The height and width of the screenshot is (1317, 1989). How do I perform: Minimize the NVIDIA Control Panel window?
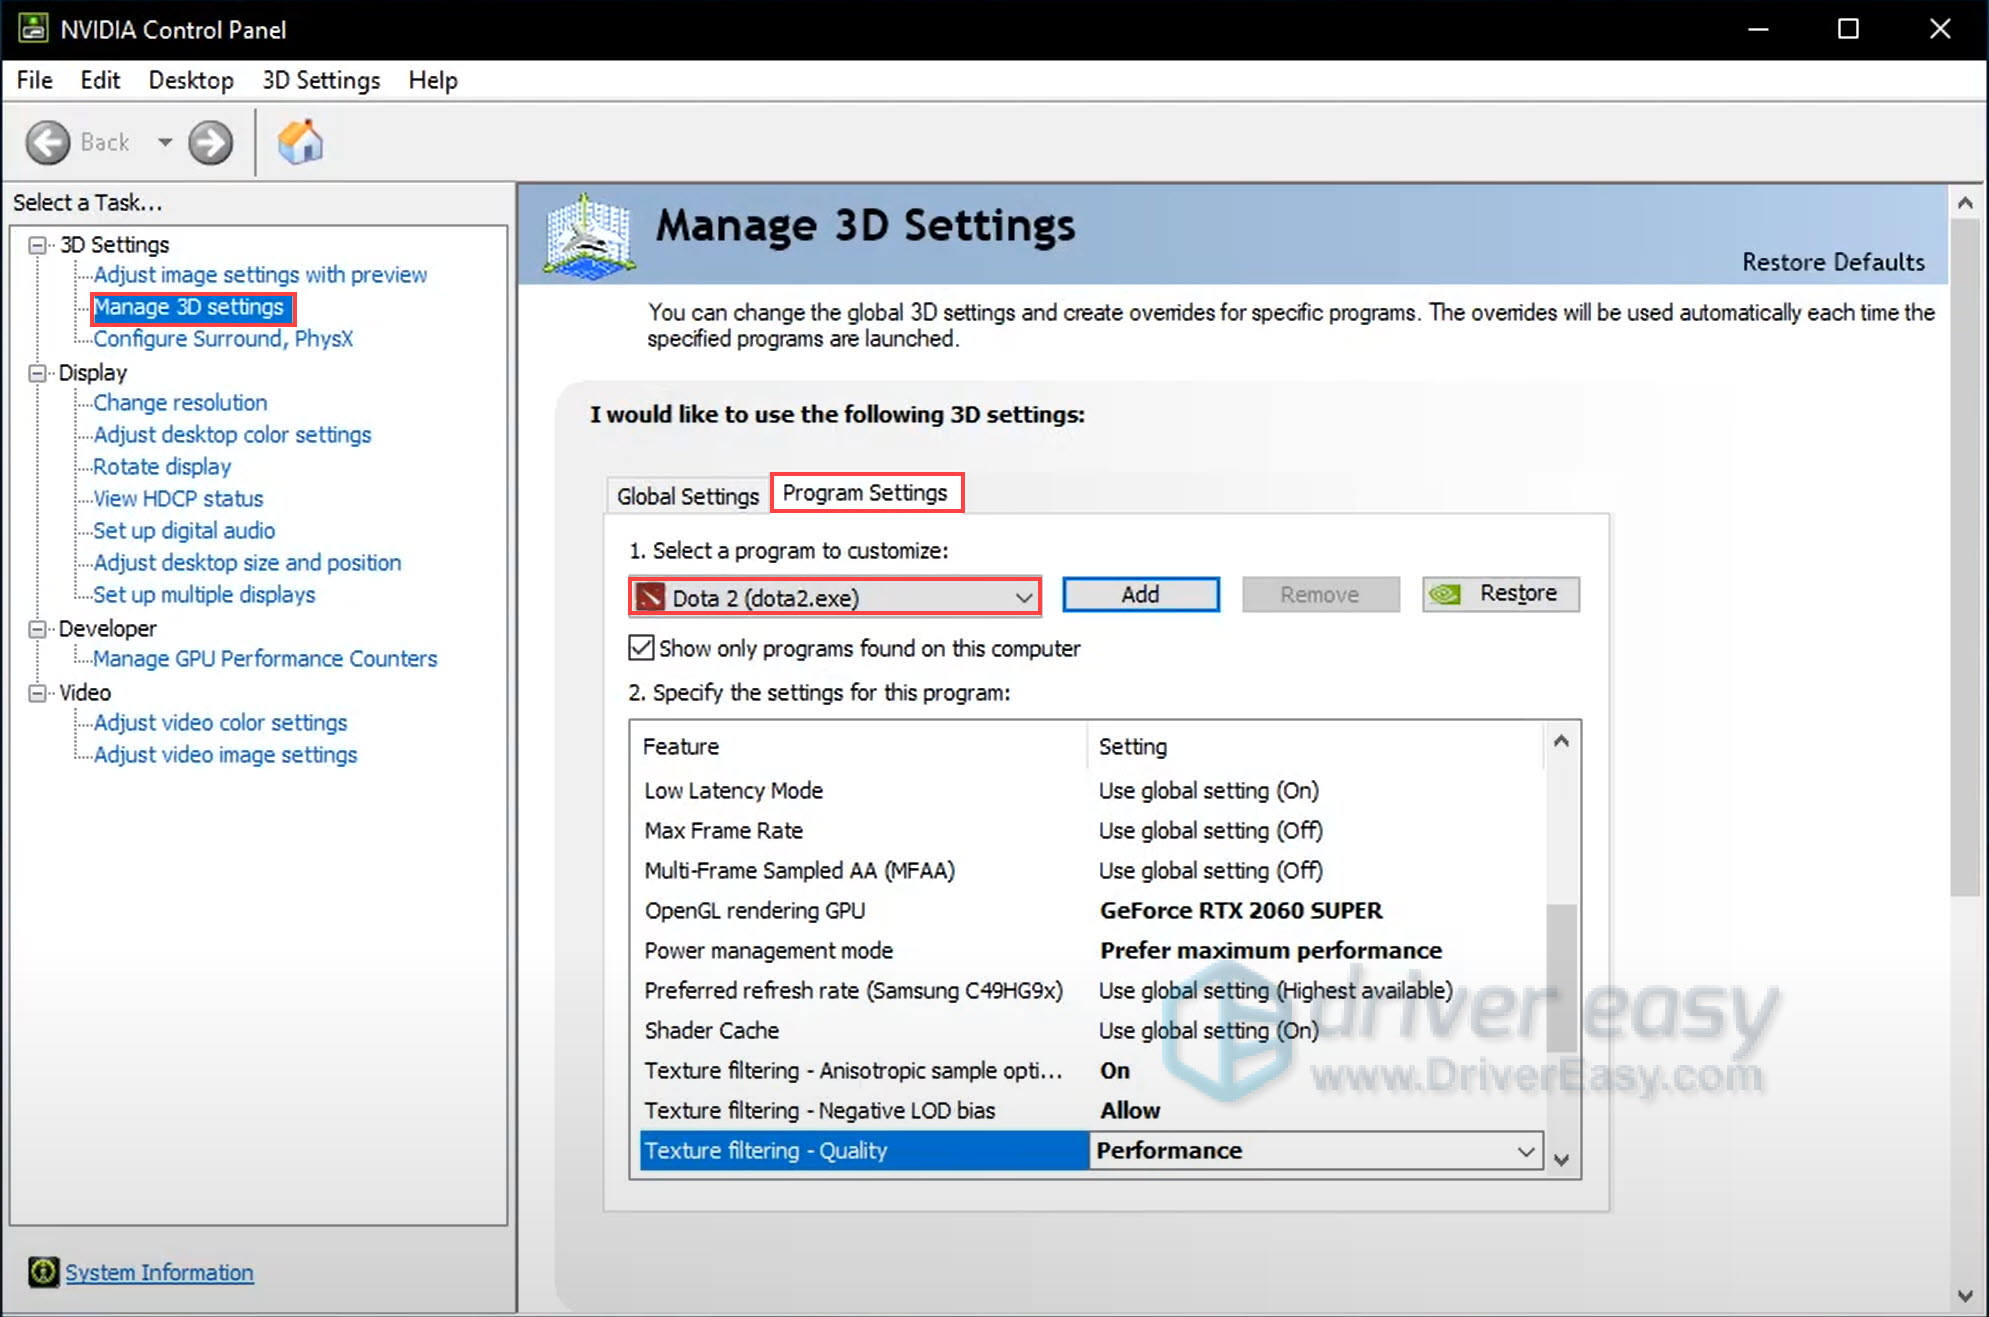[x=1758, y=29]
